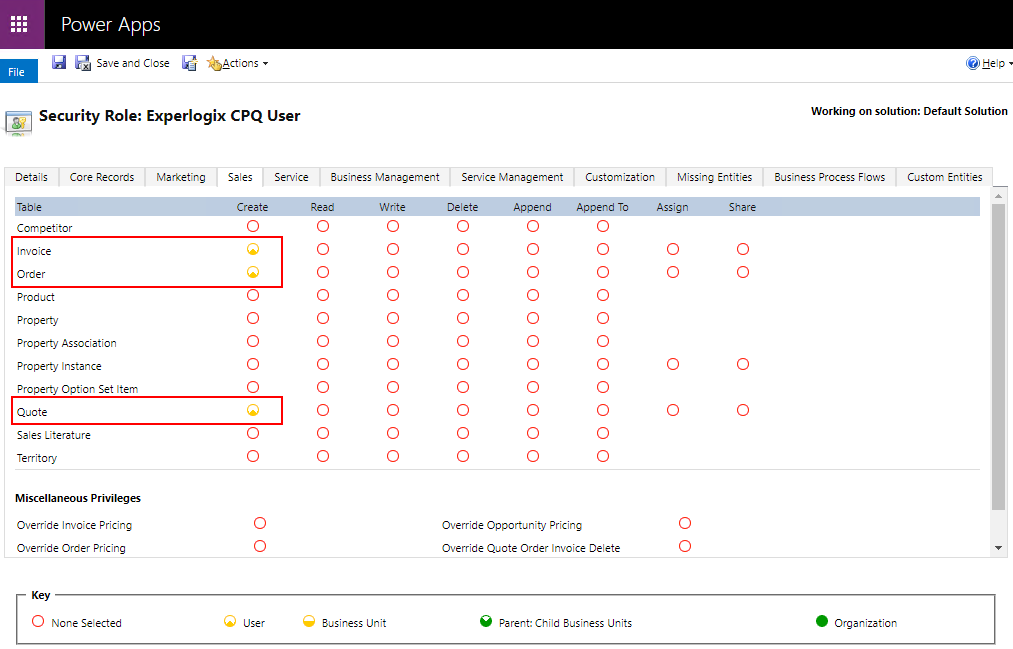Switch to the Service Management tab
This screenshot has width=1013, height=649.
[512, 177]
